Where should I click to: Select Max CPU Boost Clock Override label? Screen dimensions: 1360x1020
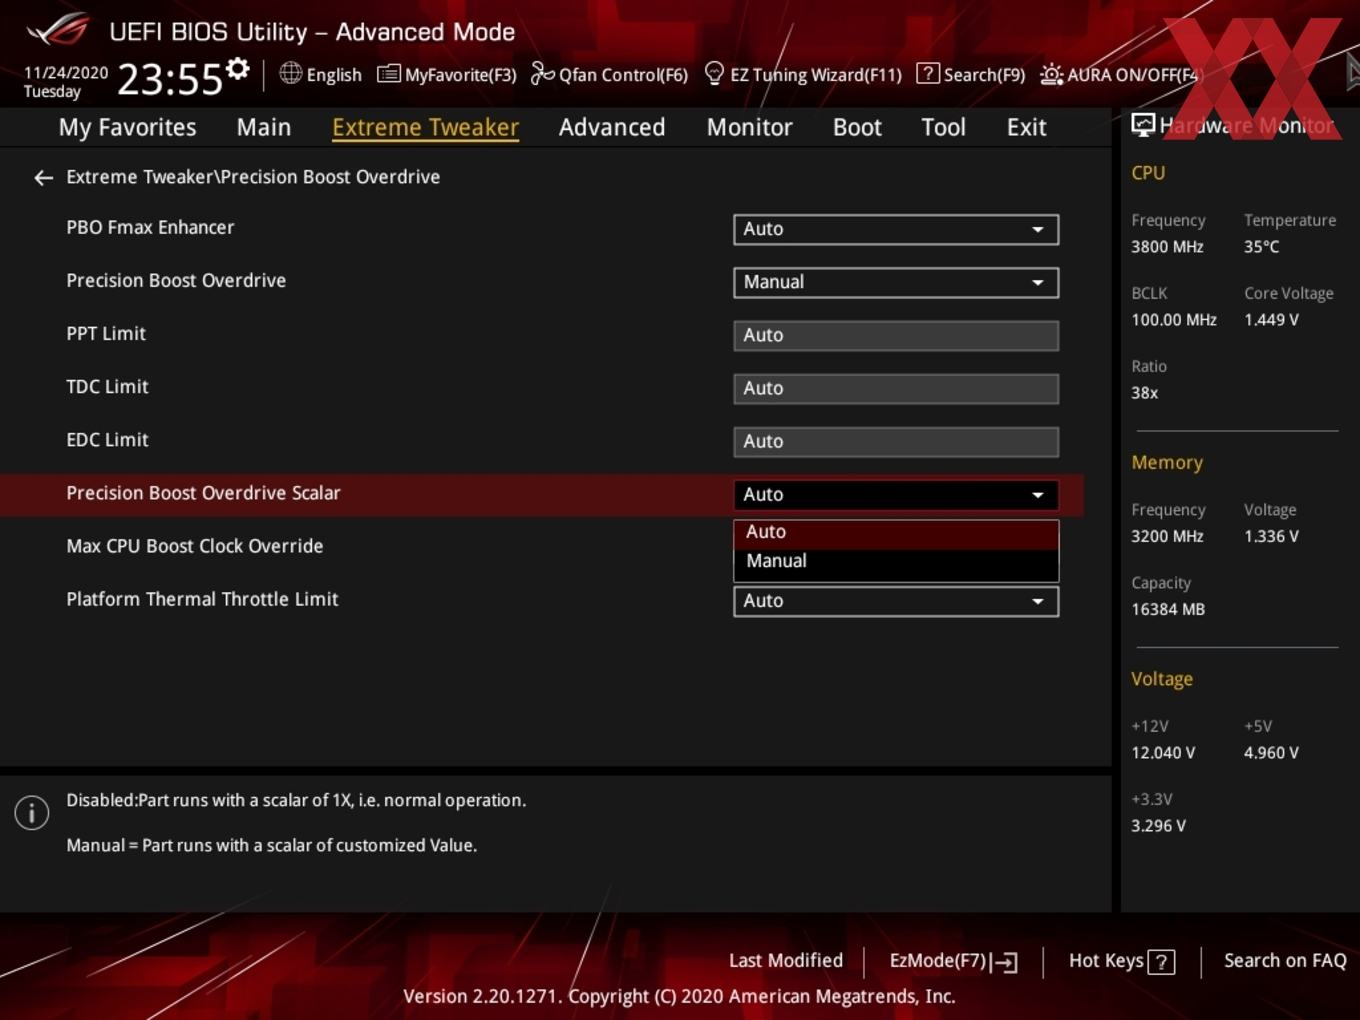[195, 546]
